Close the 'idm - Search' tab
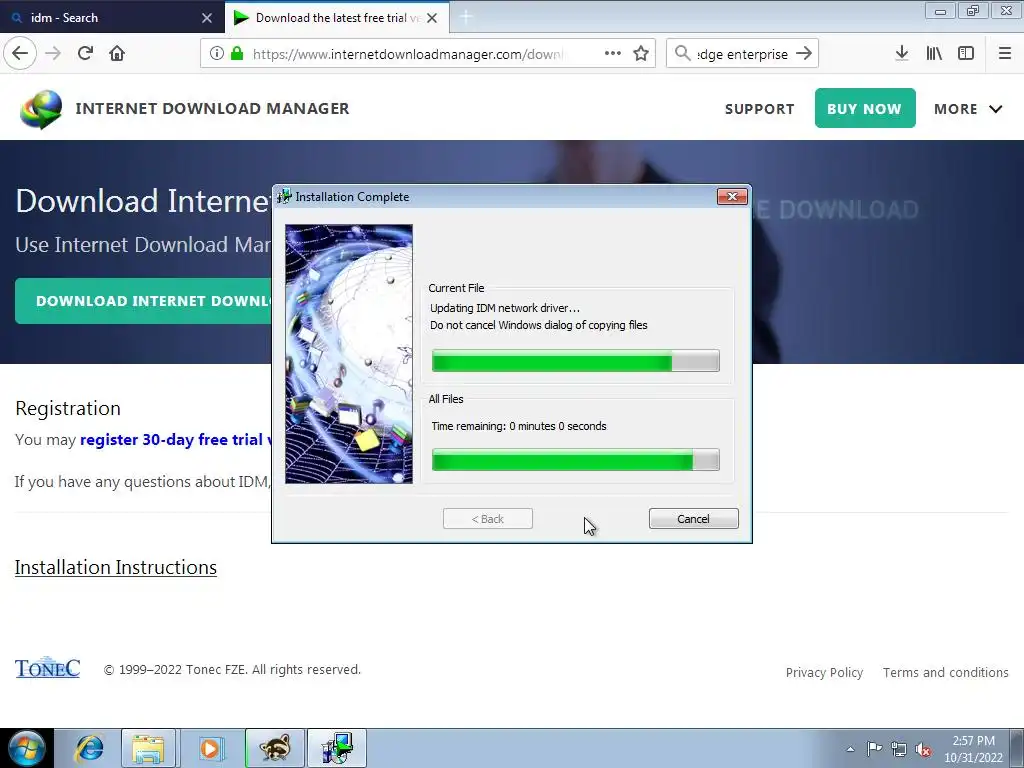This screenshot has width=1024, height=768. (207, 18)
